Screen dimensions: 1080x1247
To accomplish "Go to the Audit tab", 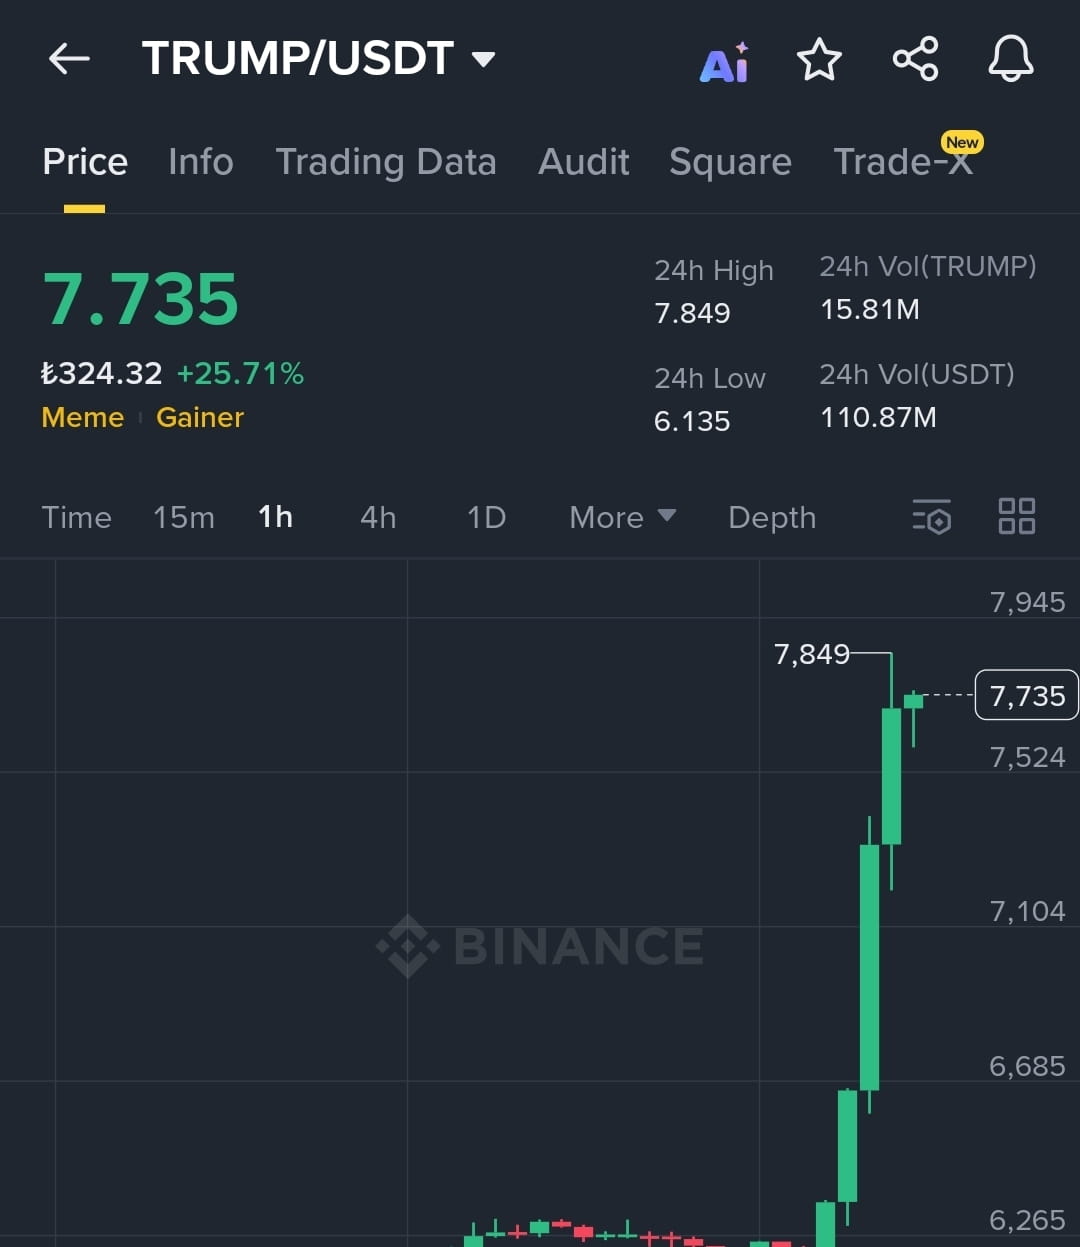I will point(584,162).
